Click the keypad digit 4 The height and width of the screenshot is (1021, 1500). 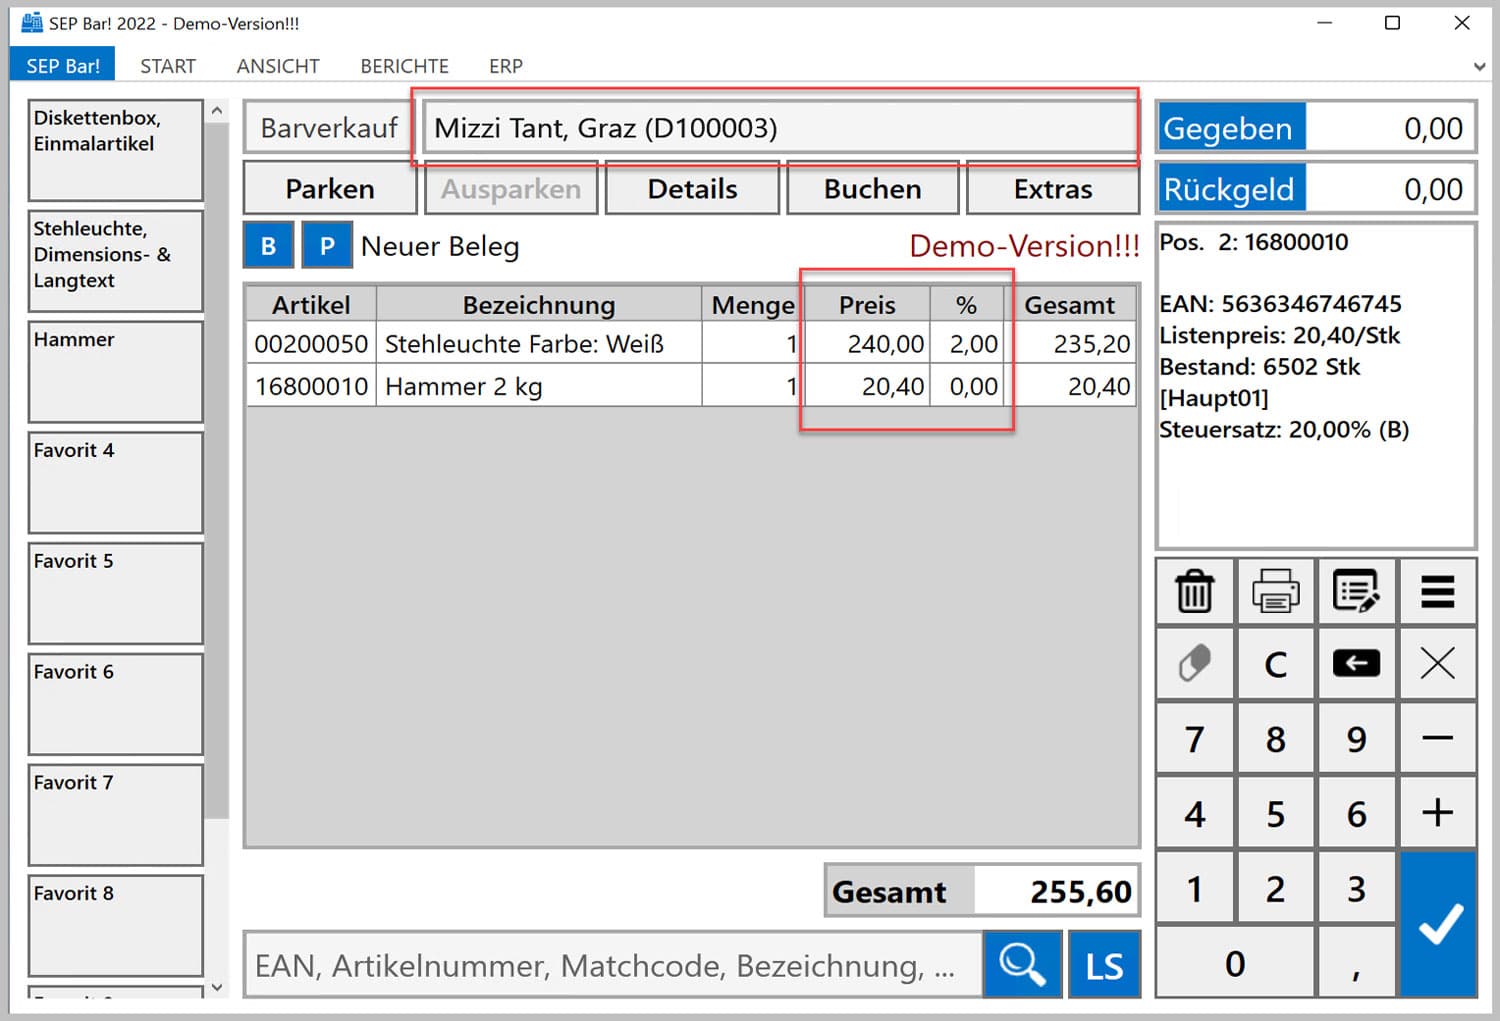1195,813
